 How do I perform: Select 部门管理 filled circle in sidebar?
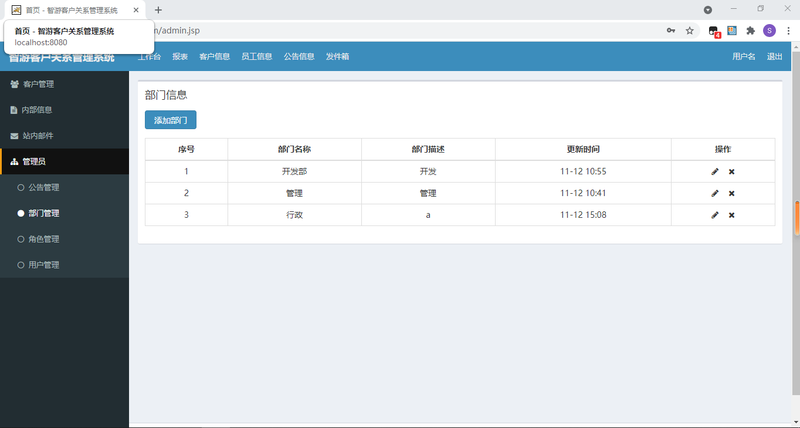coord(21,213)
